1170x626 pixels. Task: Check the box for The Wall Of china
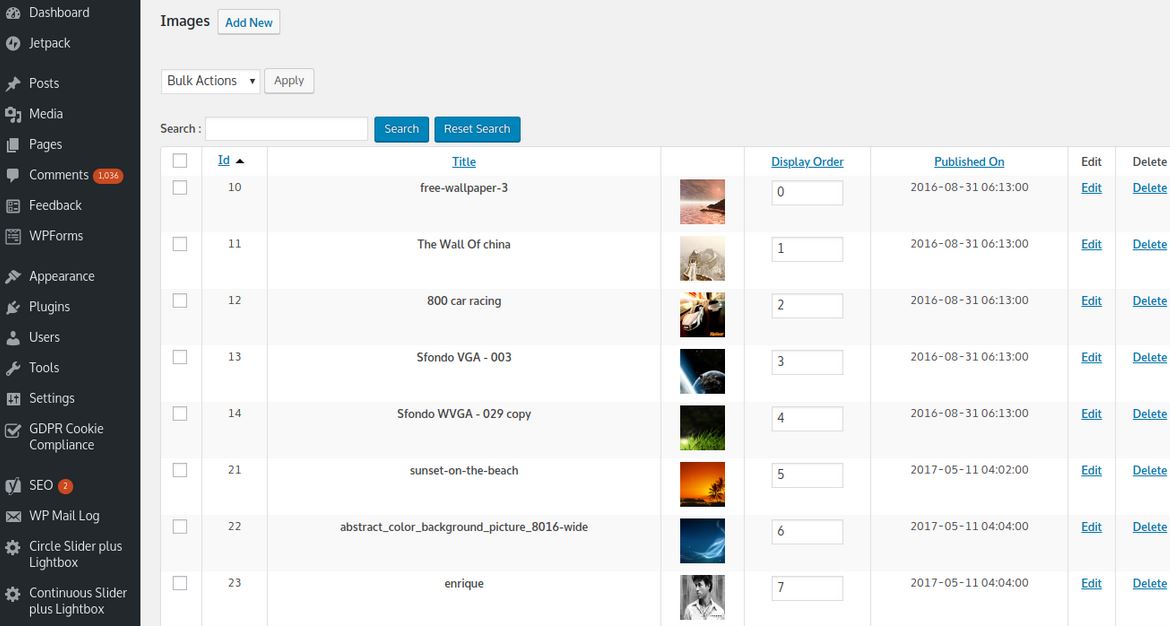[x=180, y=244]
